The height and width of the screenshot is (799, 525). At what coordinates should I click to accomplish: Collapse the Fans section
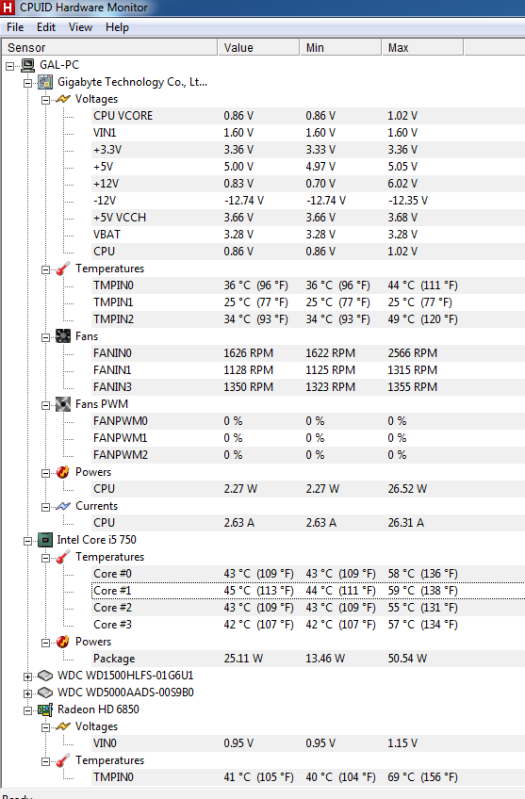click(45, 337)
